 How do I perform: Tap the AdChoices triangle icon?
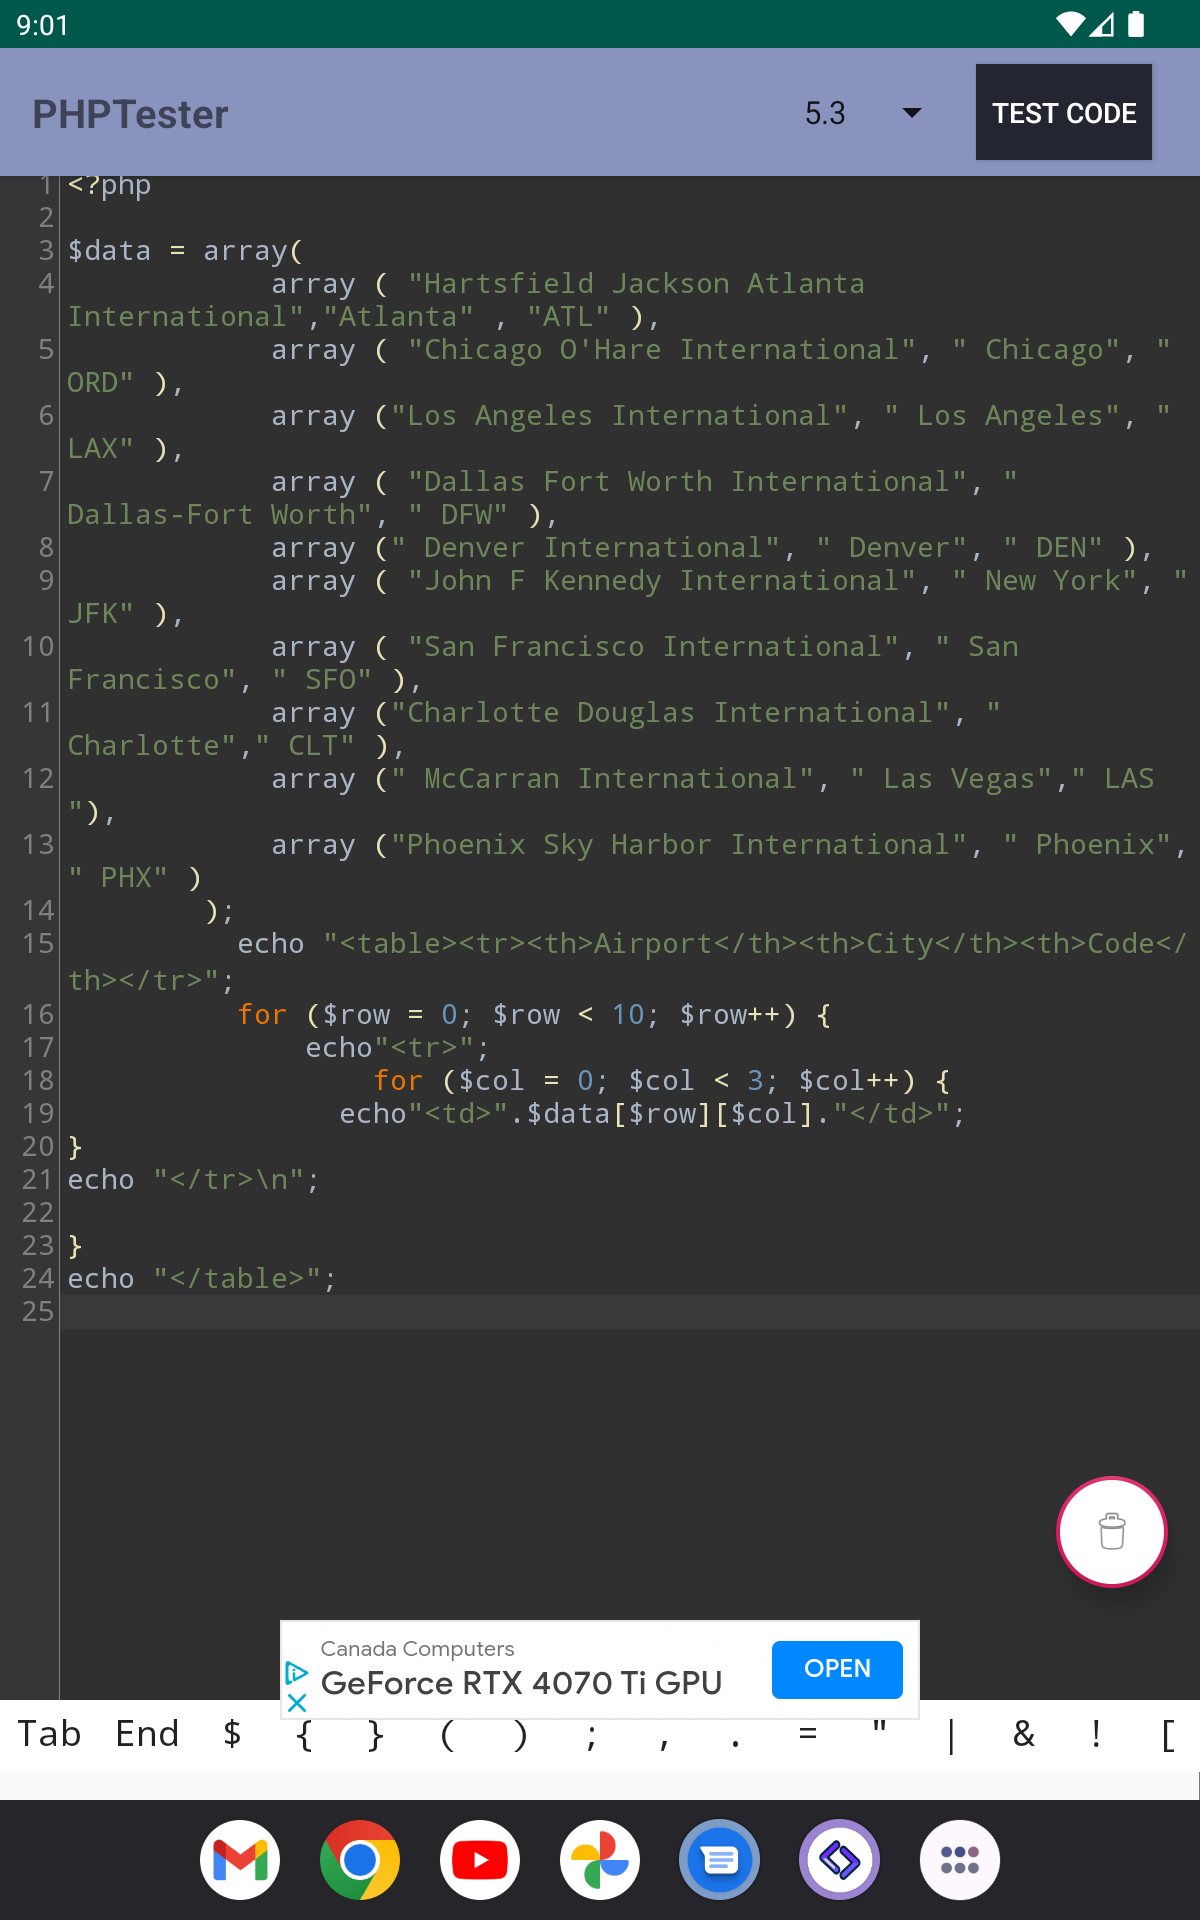pos(297,1672)
